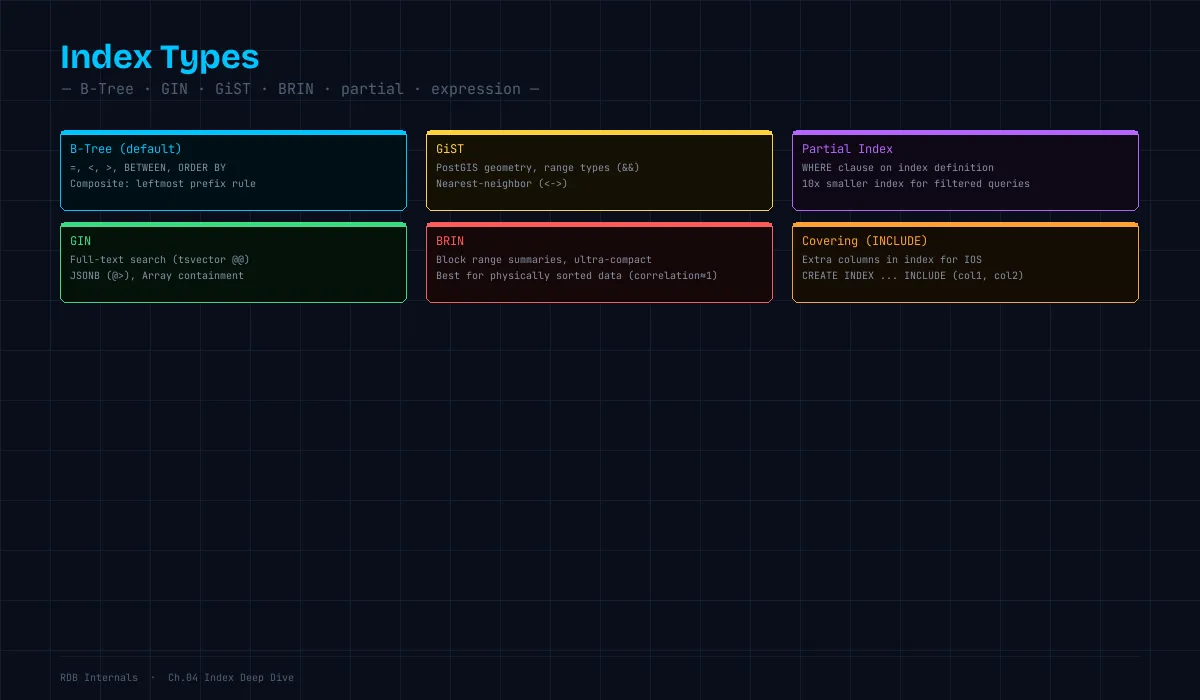Select 'CREATE INDEX ... INCLUDE (col1, col2)' text
The width and height of the screenshot is (1200, 700).
(913, 276)
